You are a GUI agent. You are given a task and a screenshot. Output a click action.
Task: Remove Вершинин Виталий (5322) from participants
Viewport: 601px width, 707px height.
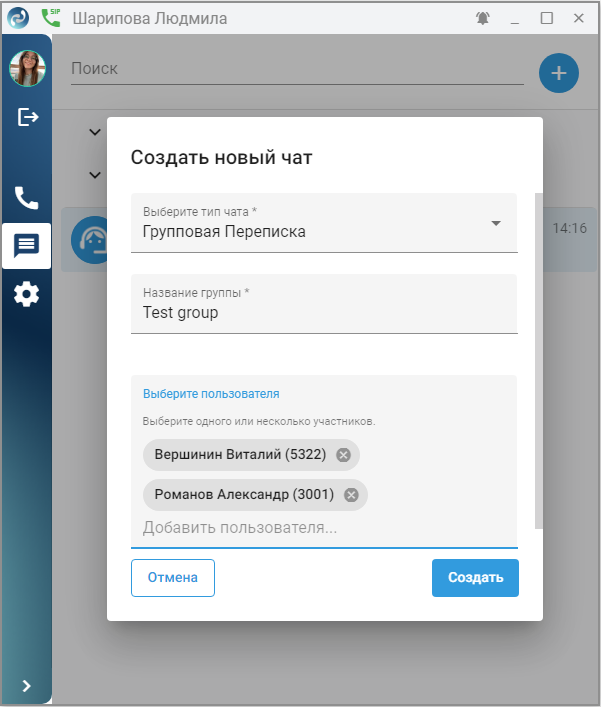pos(343,455)
